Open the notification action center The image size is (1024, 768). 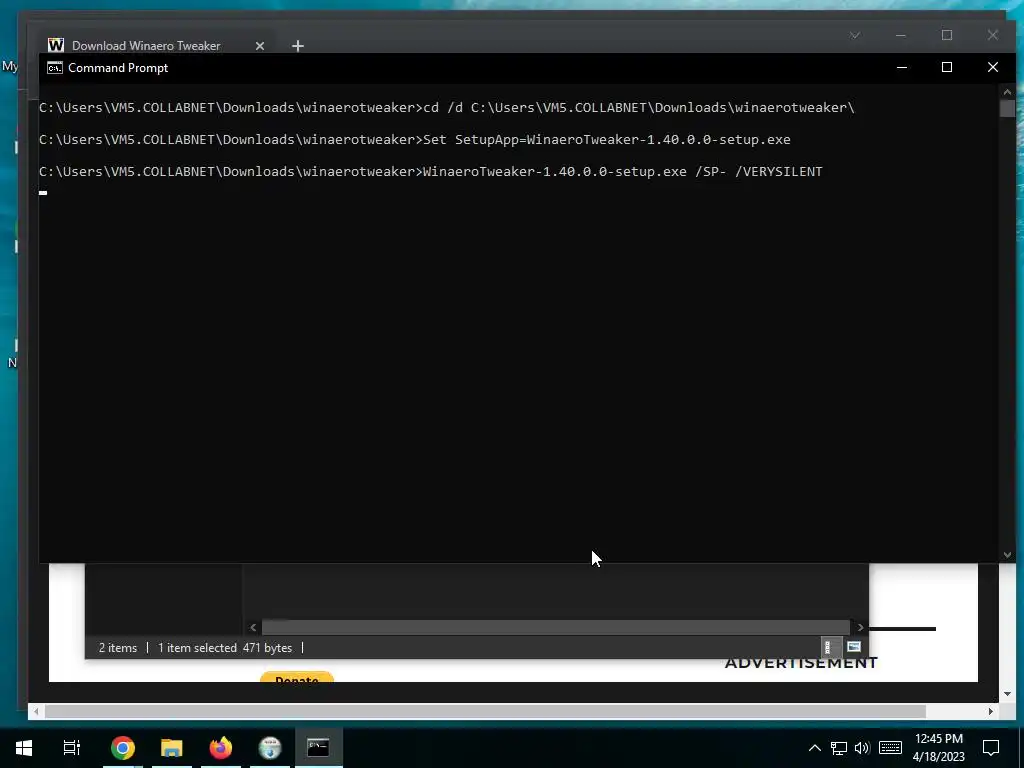pyautogui.click(x=991, y=748)
